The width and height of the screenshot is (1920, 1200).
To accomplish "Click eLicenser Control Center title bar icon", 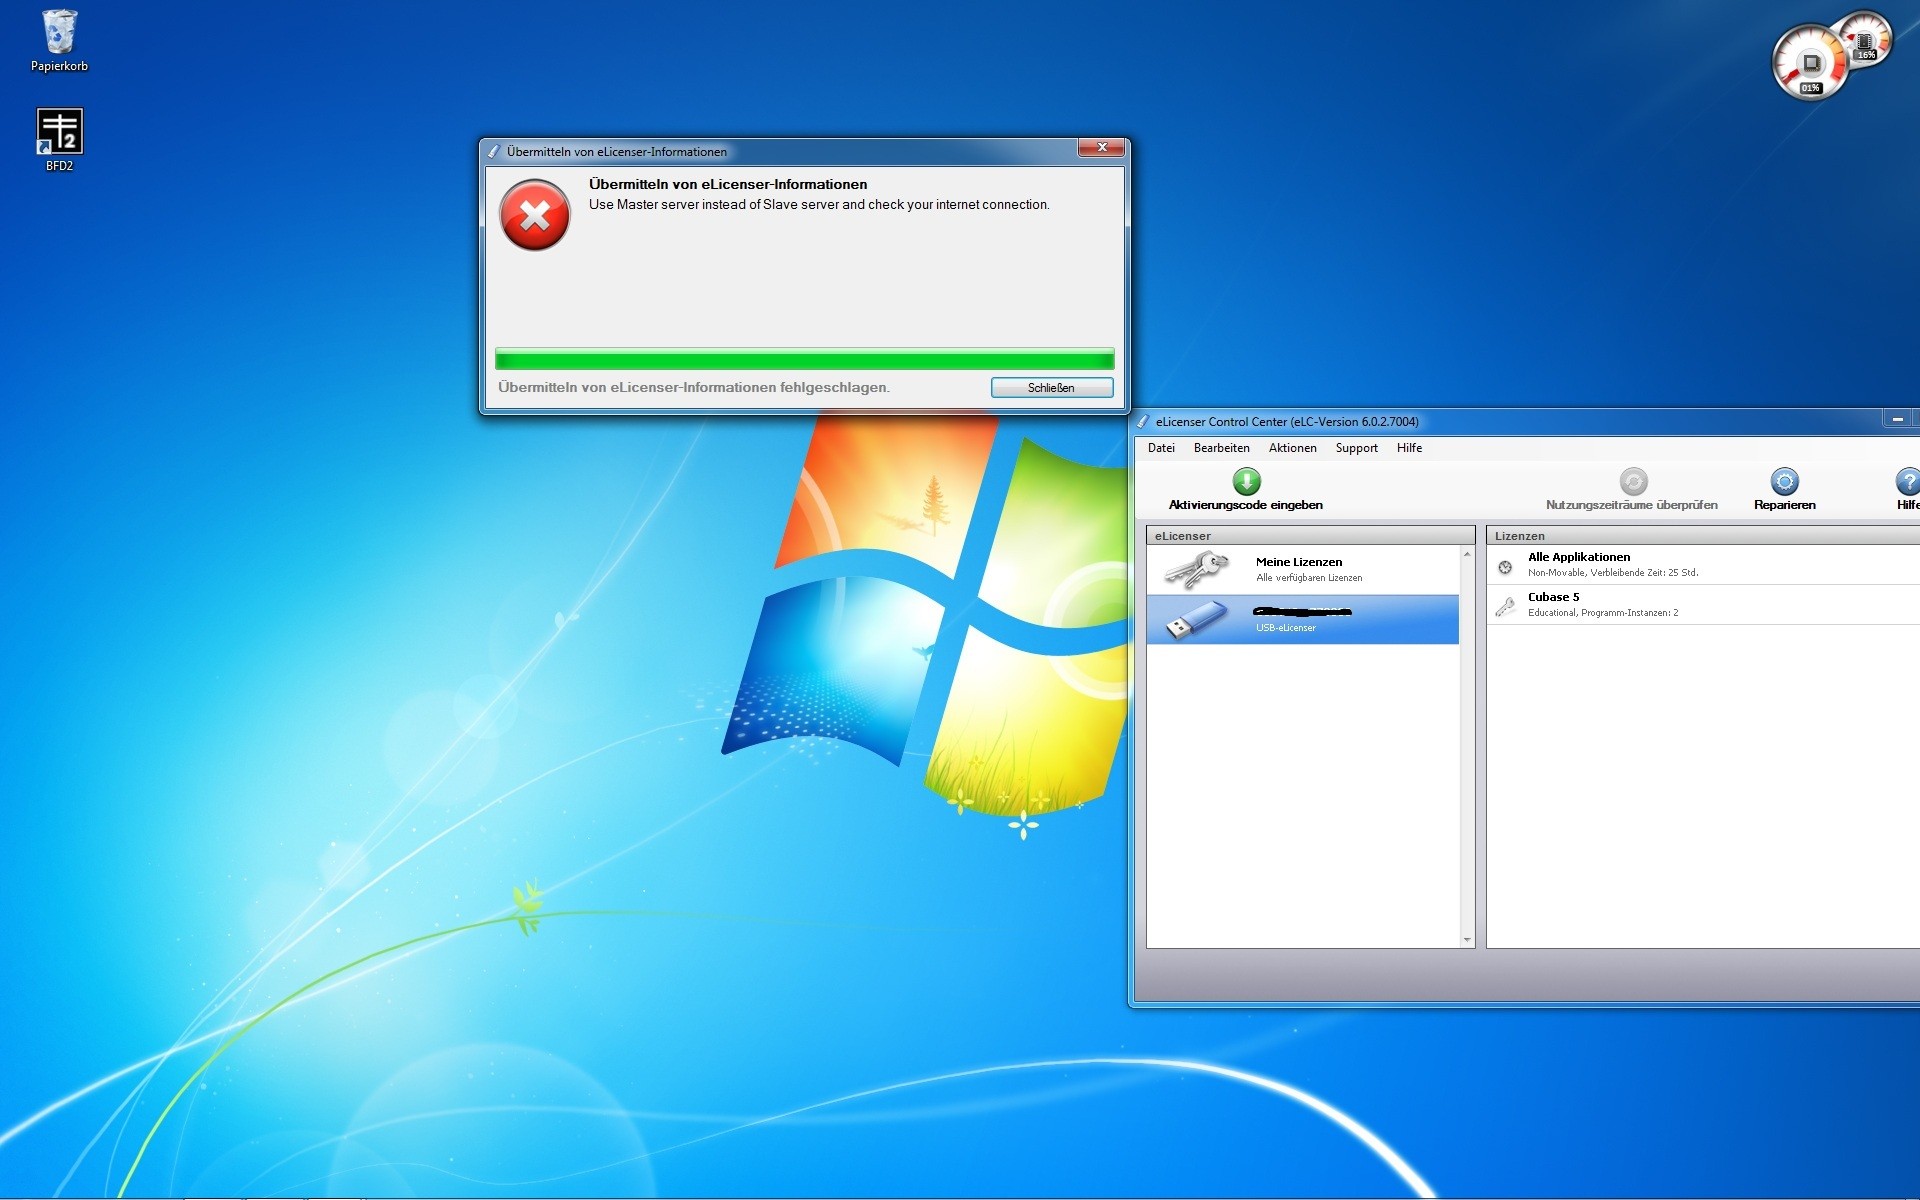I will [x=1143, y=422].
